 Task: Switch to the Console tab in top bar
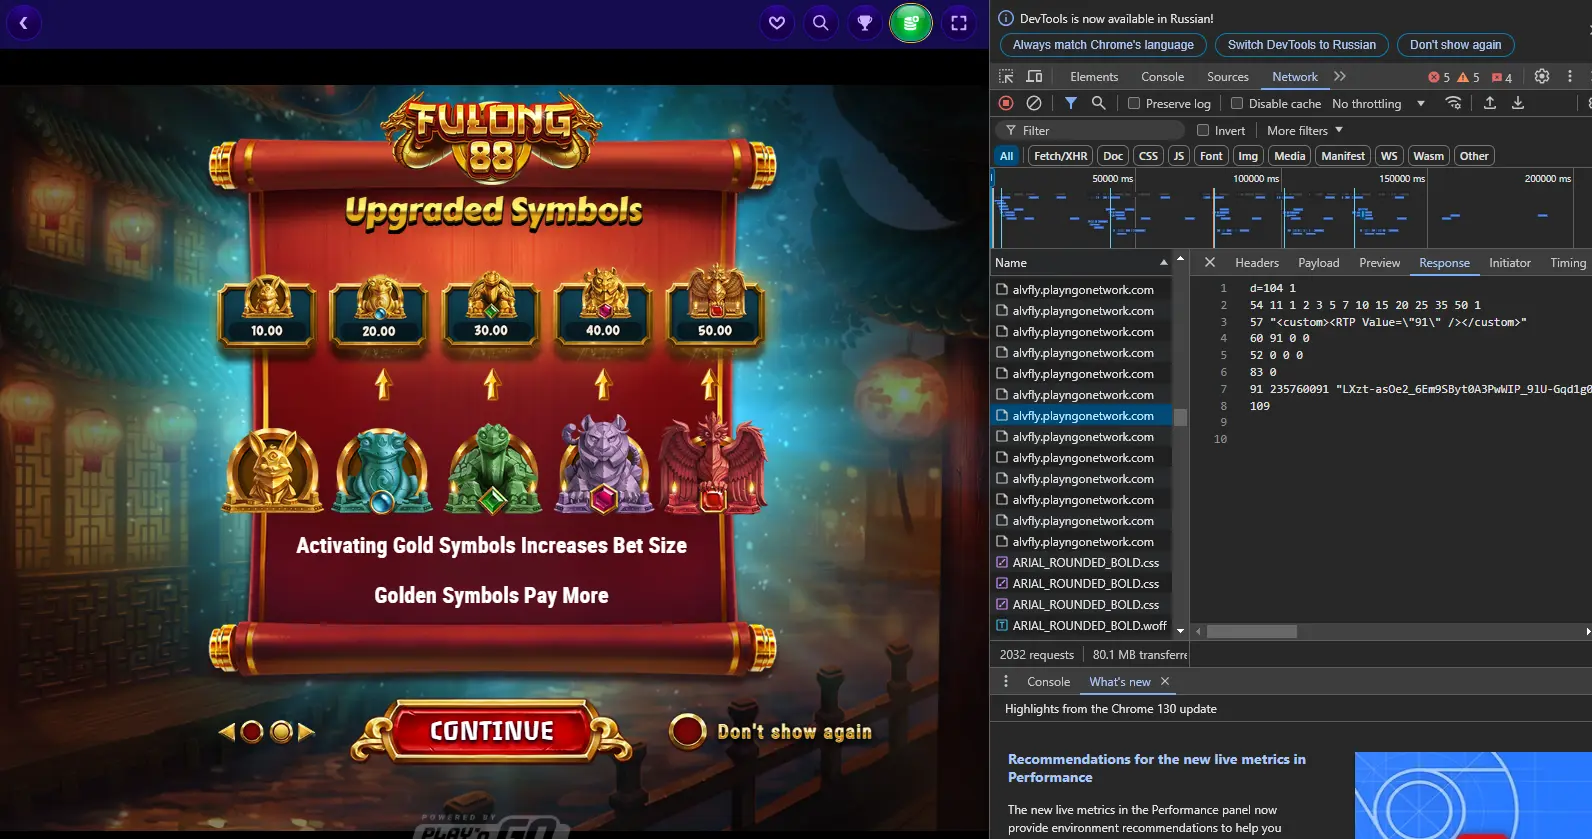point(1162,77)
